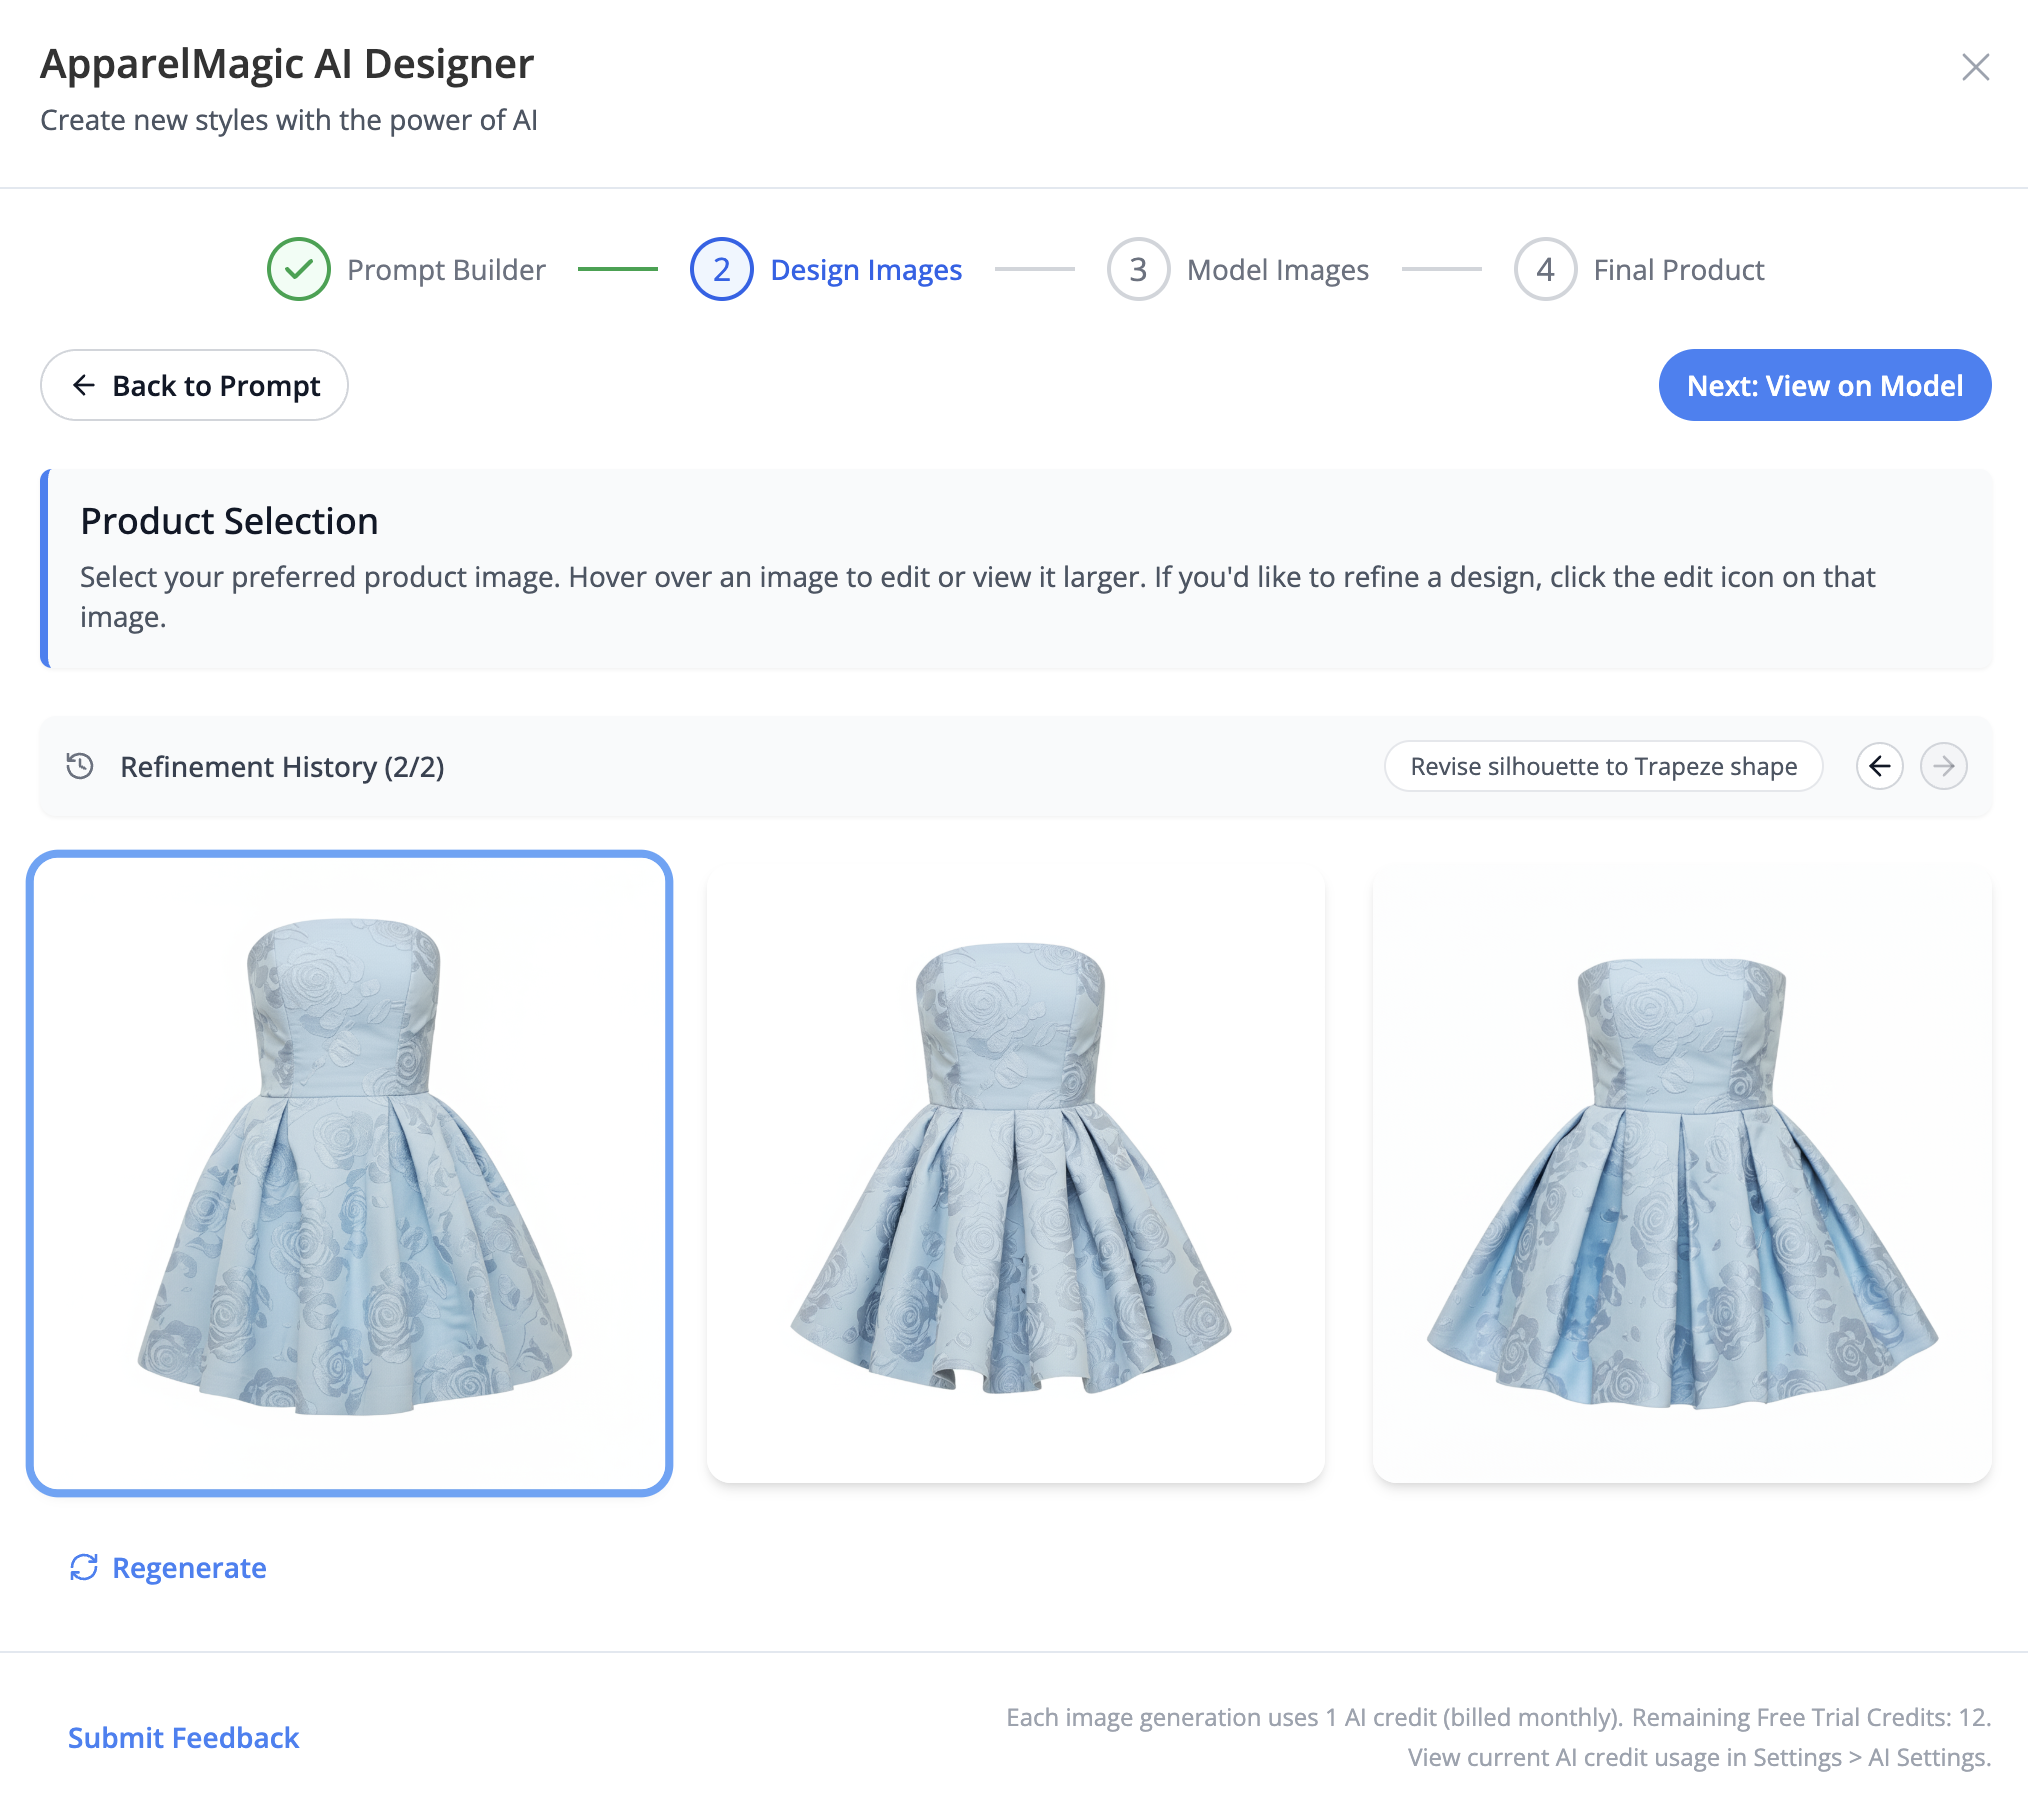Click the step 4 circle icon

[1545, 269]
